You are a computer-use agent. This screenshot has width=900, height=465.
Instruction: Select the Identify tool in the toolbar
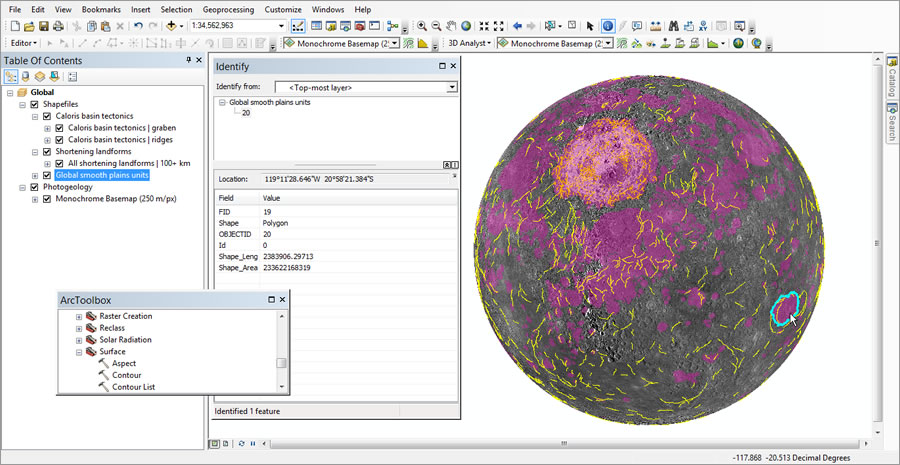(x=609, y=25)
